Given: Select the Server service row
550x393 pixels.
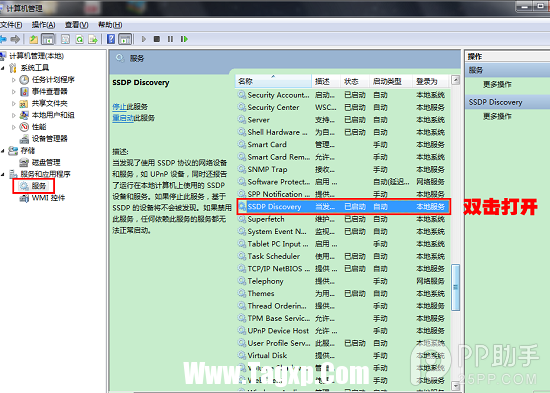Looking at the screenshot, I should point(343,120).
